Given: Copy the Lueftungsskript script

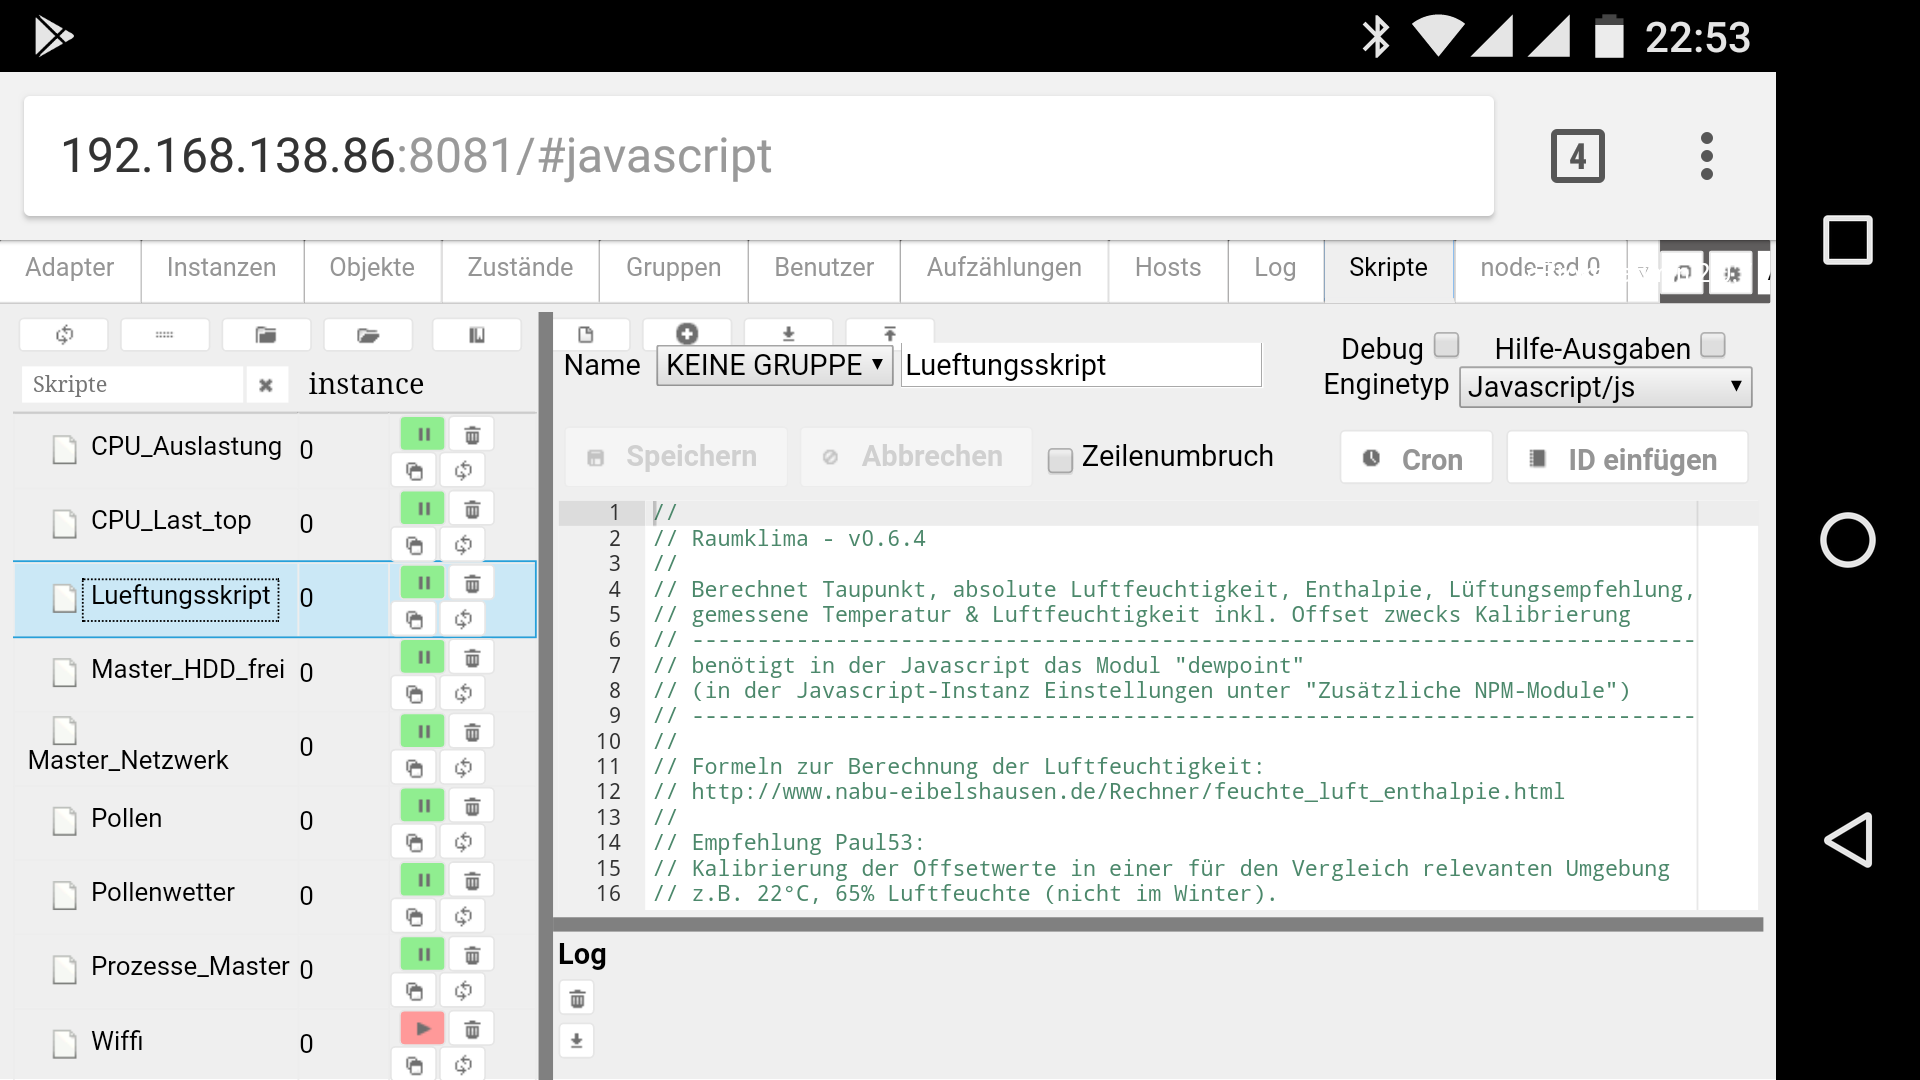Looking at the screenshot, I should tap(414, 620).
